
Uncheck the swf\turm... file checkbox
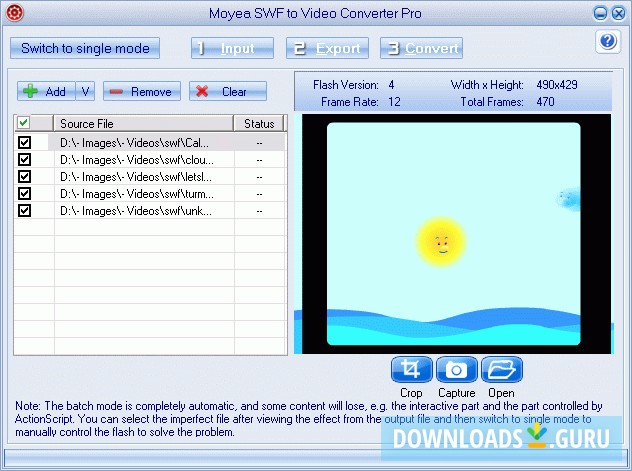[24, 193]
